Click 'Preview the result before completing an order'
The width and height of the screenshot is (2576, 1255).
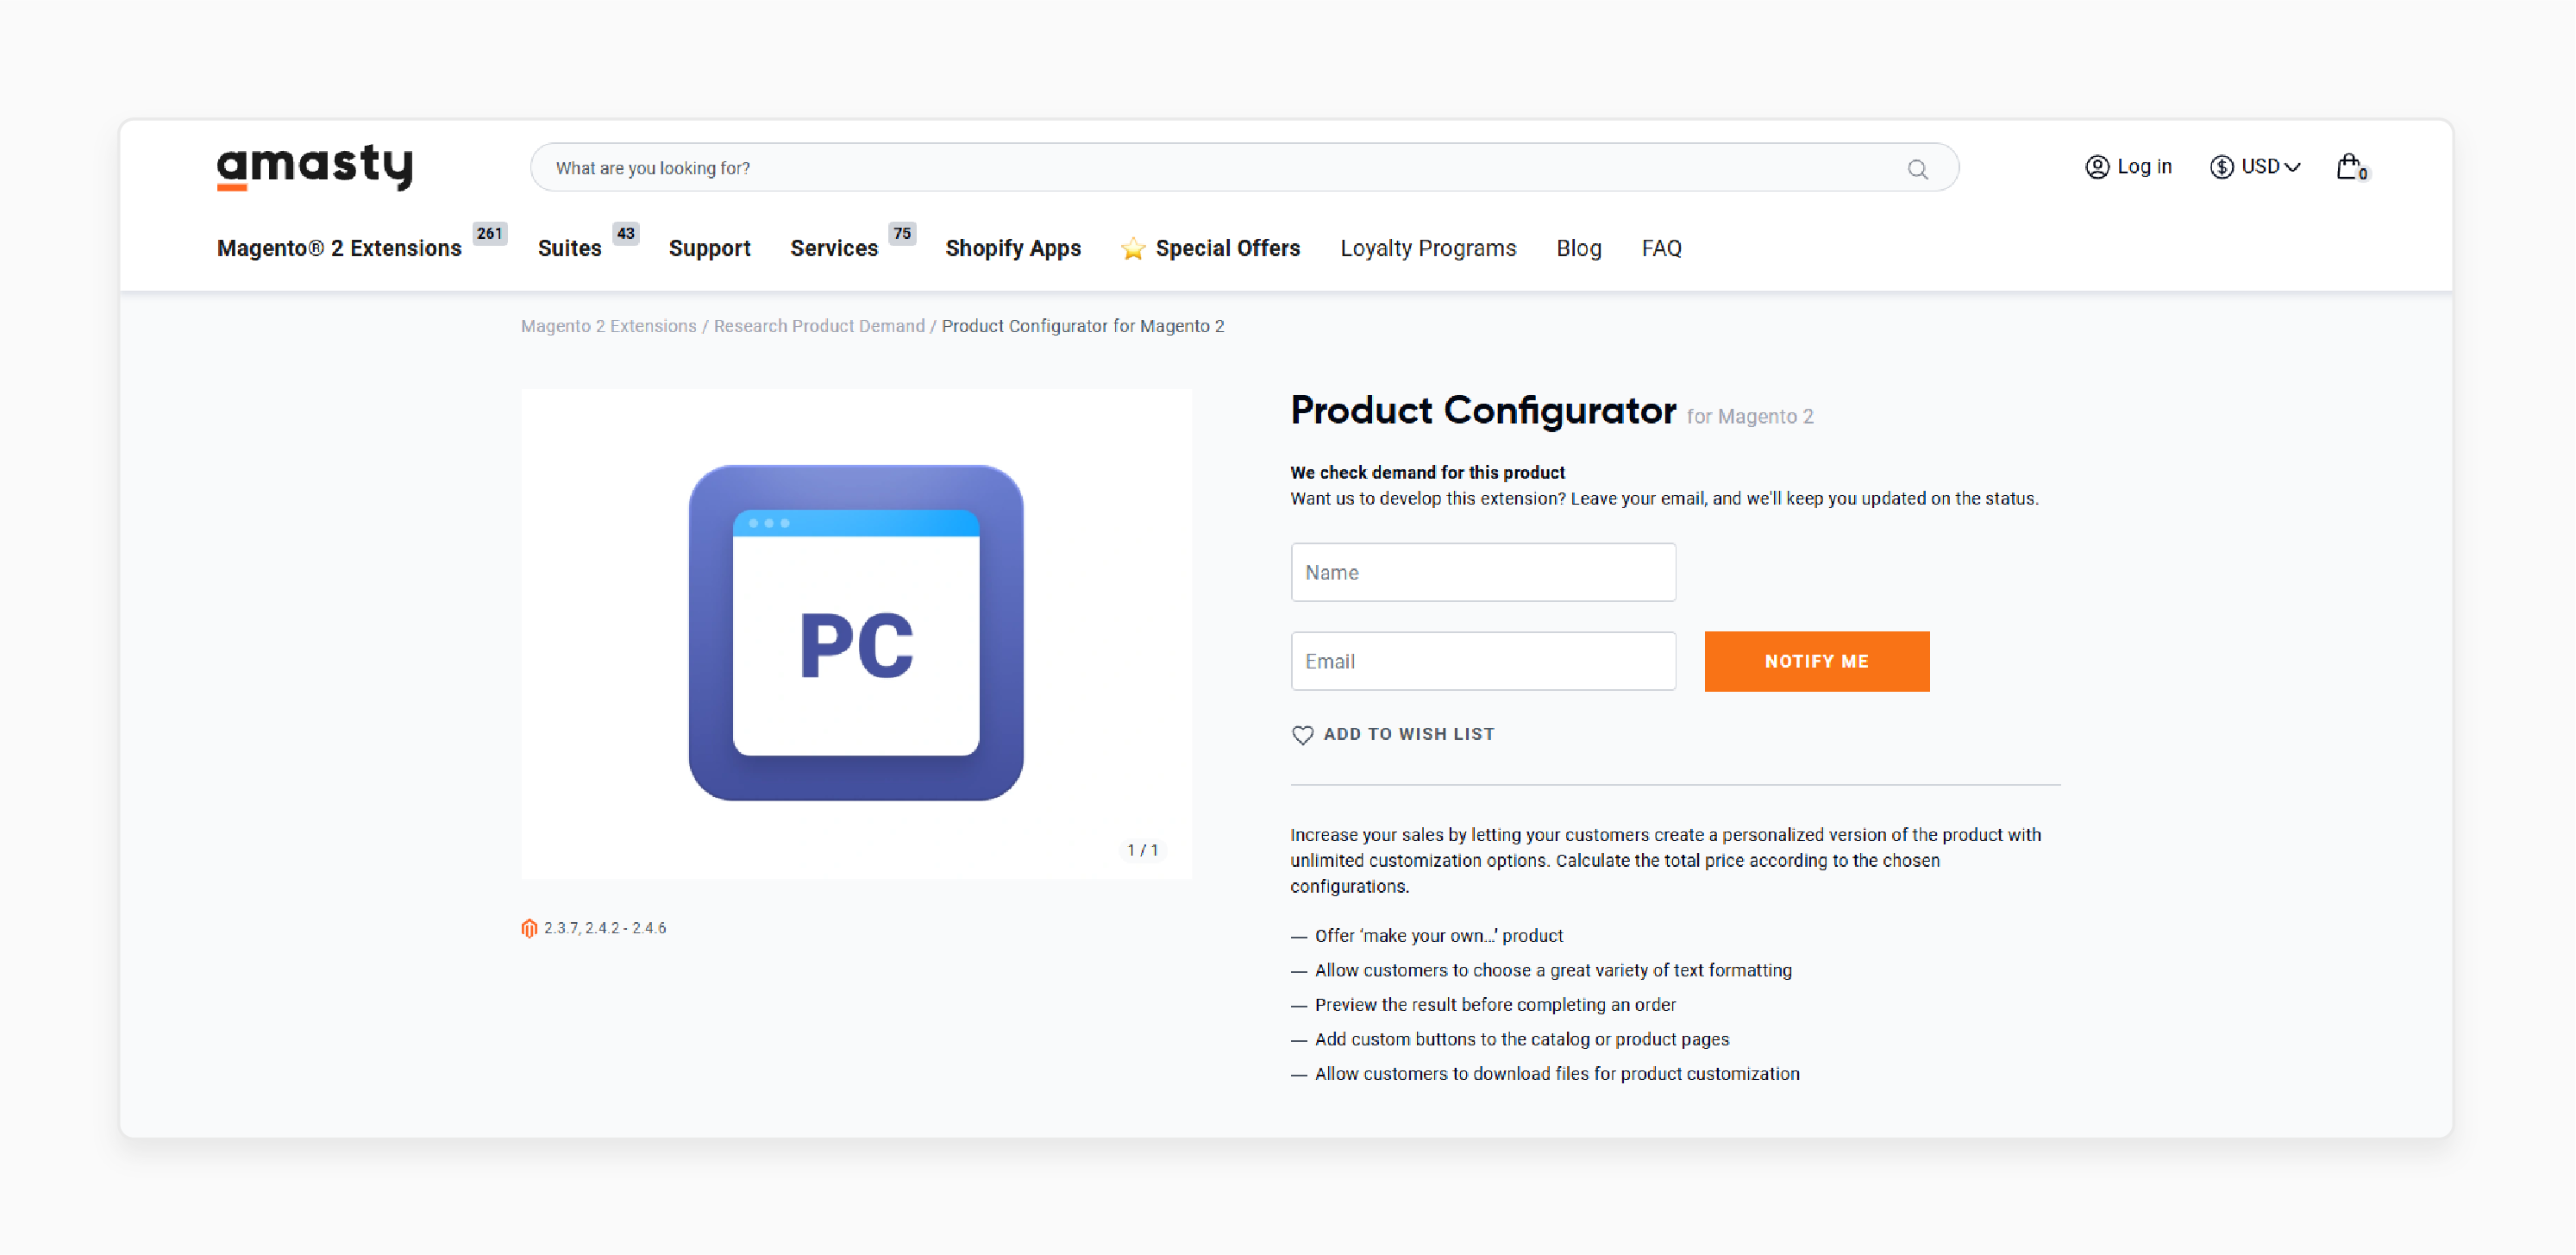[x=1494, y=1005]
